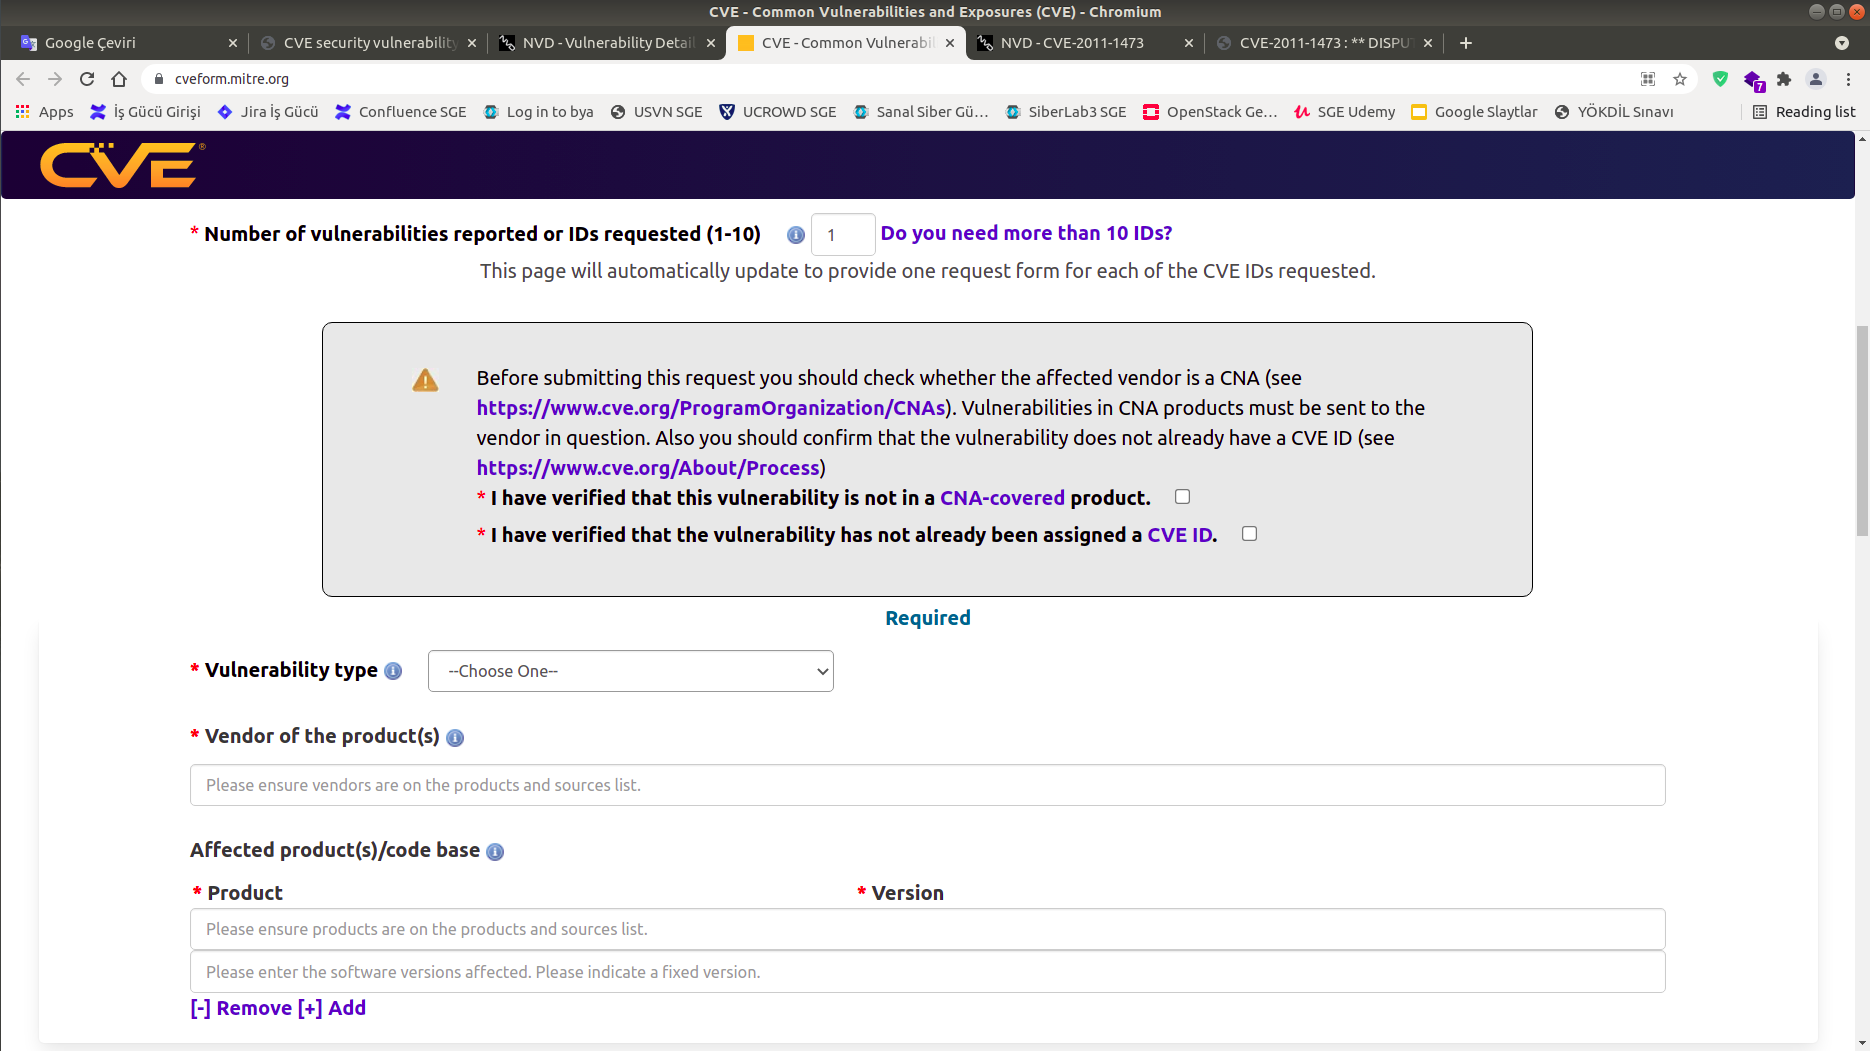Go back with the browser back arrow
The width and height of the screenshot is (1870, 1051).
point(23,79)
